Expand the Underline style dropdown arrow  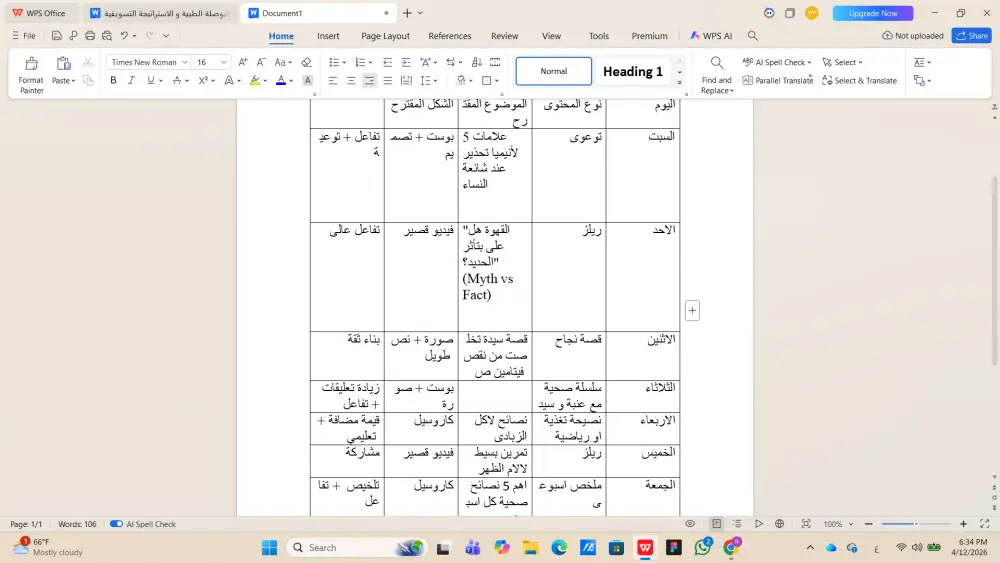coord(161,80)
